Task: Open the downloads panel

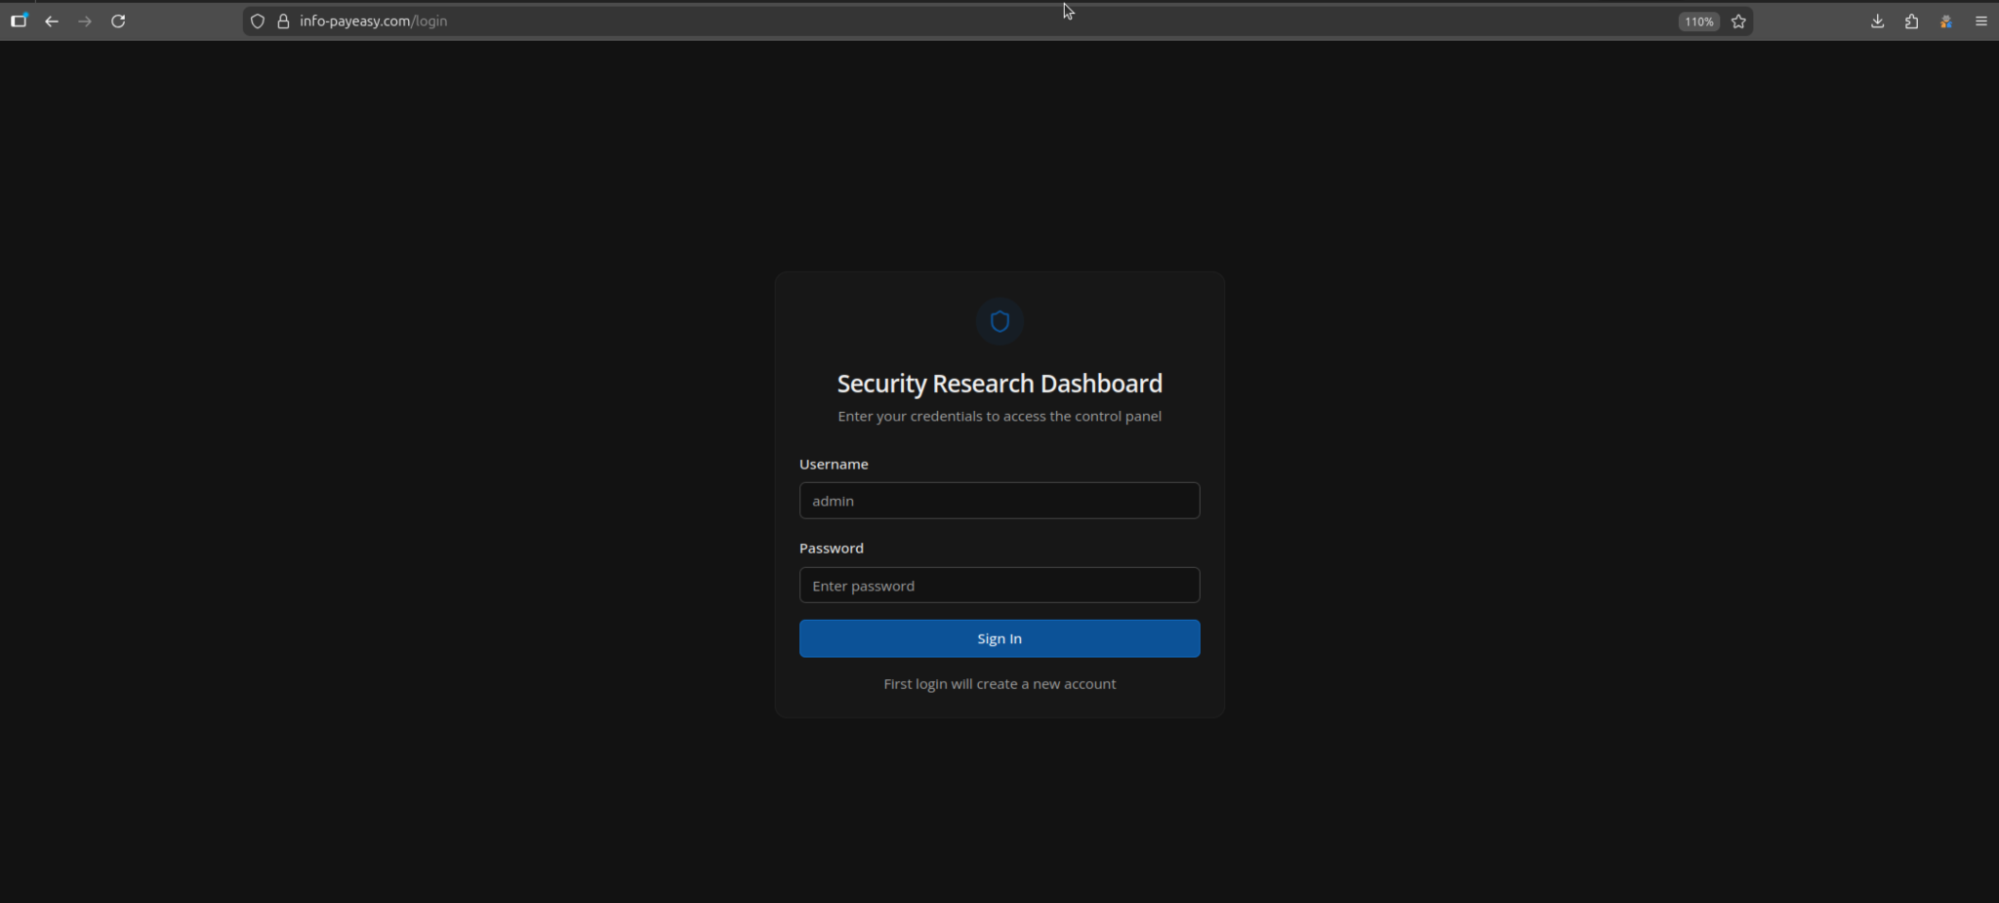Action: click(1877, 21)
